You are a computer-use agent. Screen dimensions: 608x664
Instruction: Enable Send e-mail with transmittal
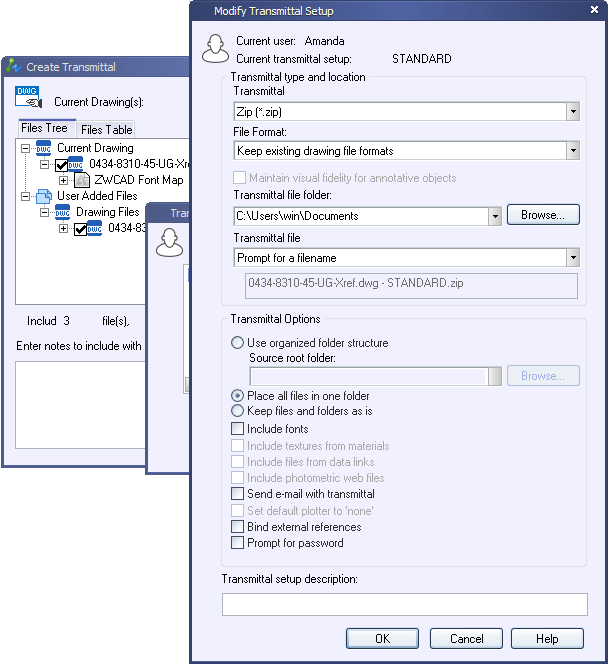(238, 493)
